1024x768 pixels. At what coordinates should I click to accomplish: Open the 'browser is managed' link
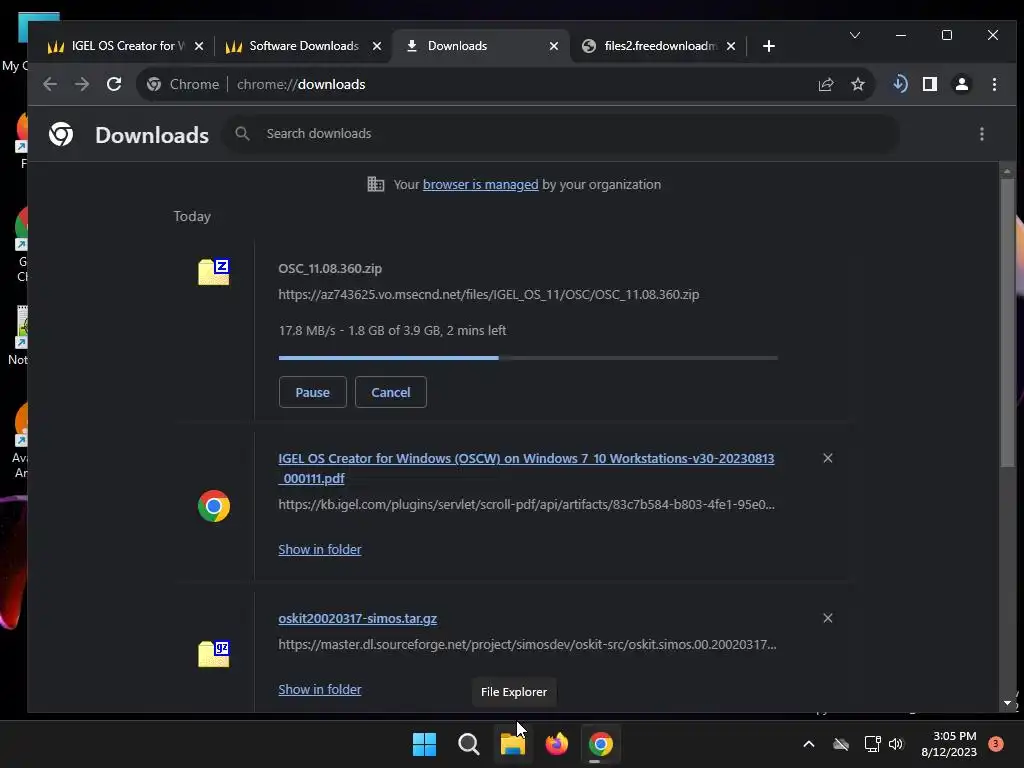[x=481, y=185]
